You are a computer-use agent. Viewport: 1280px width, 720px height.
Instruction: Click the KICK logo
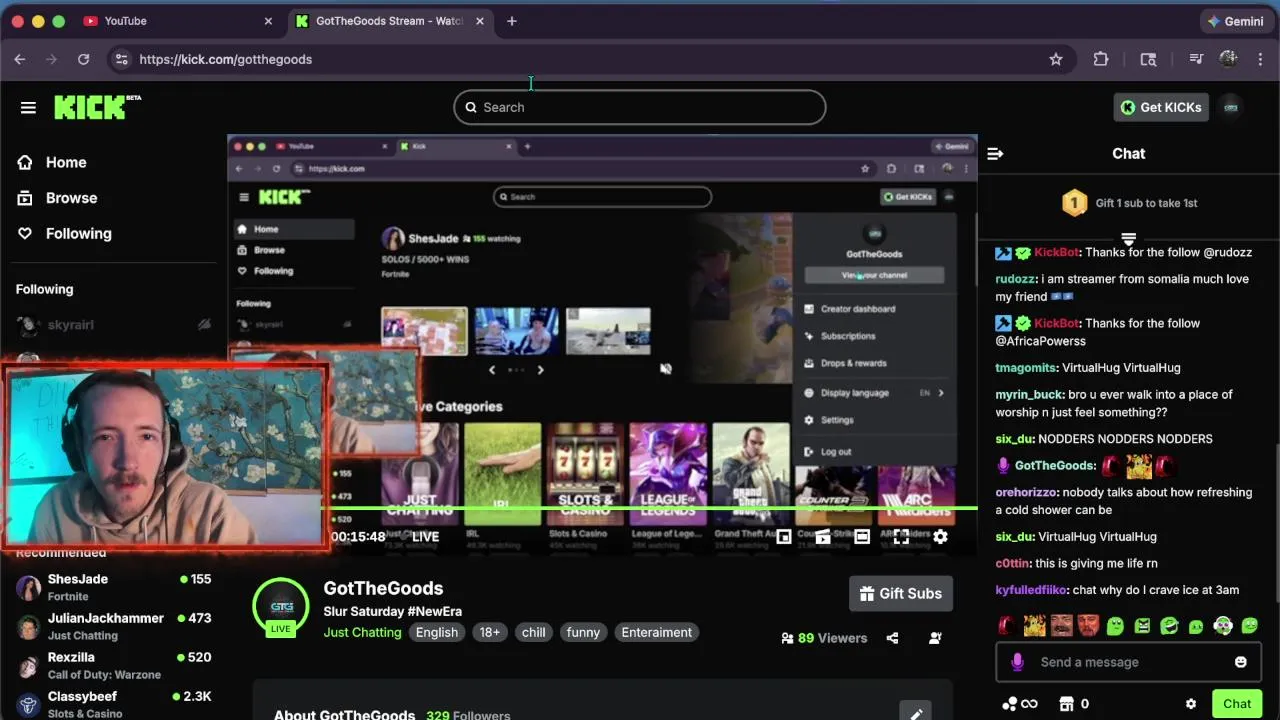point(97,107)
